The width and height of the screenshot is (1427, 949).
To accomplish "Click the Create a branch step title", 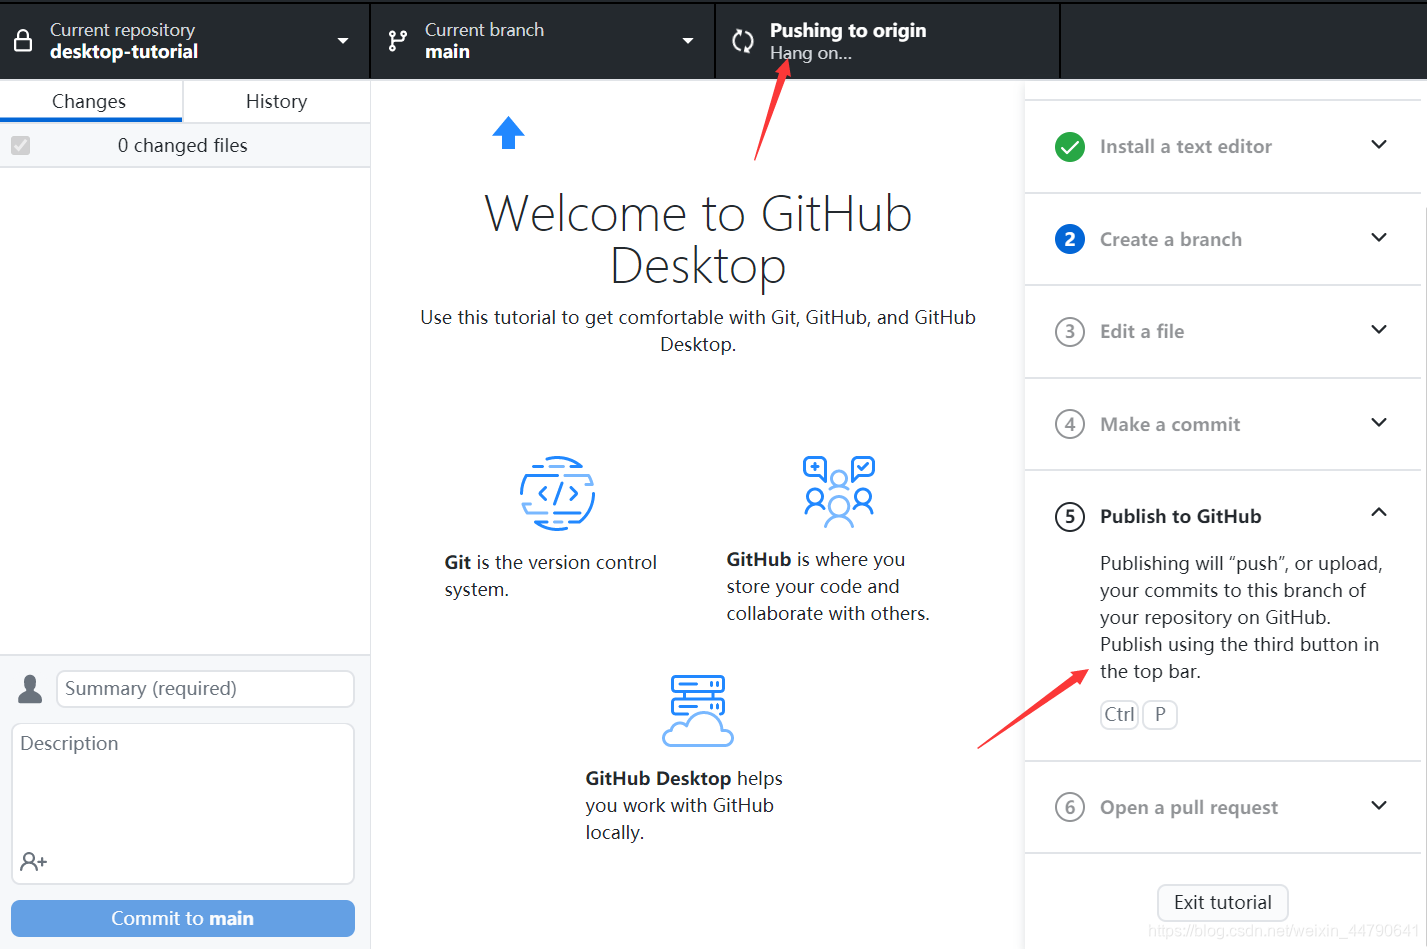I will coord(1171,239).
